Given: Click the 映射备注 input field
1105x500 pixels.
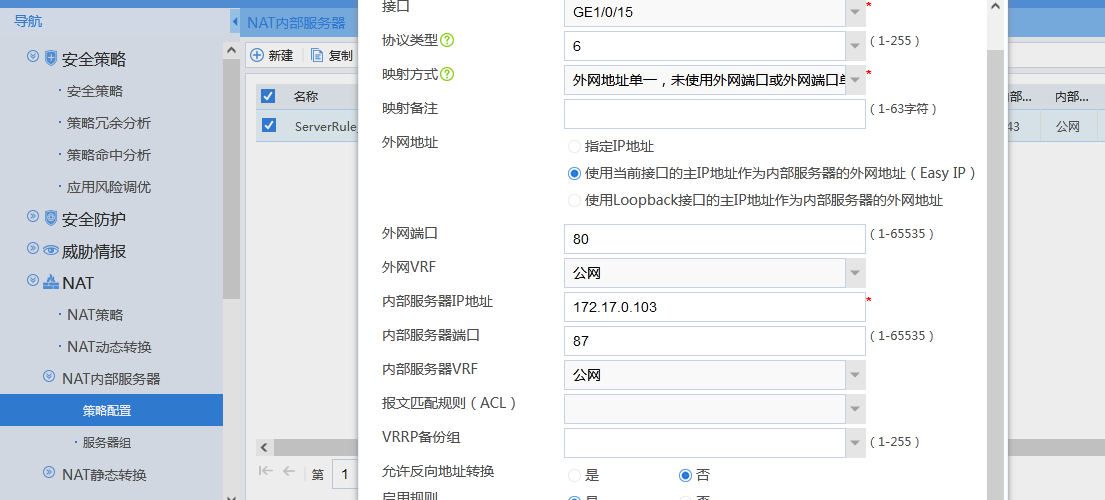Looking at the screenshot, I should [x=715, y=114].
